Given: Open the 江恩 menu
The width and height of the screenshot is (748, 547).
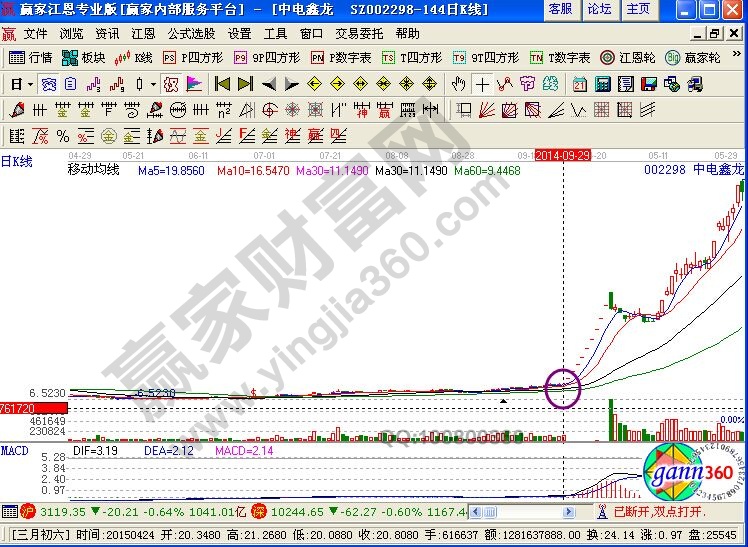Looking at the screenshot, I should 143,33.
